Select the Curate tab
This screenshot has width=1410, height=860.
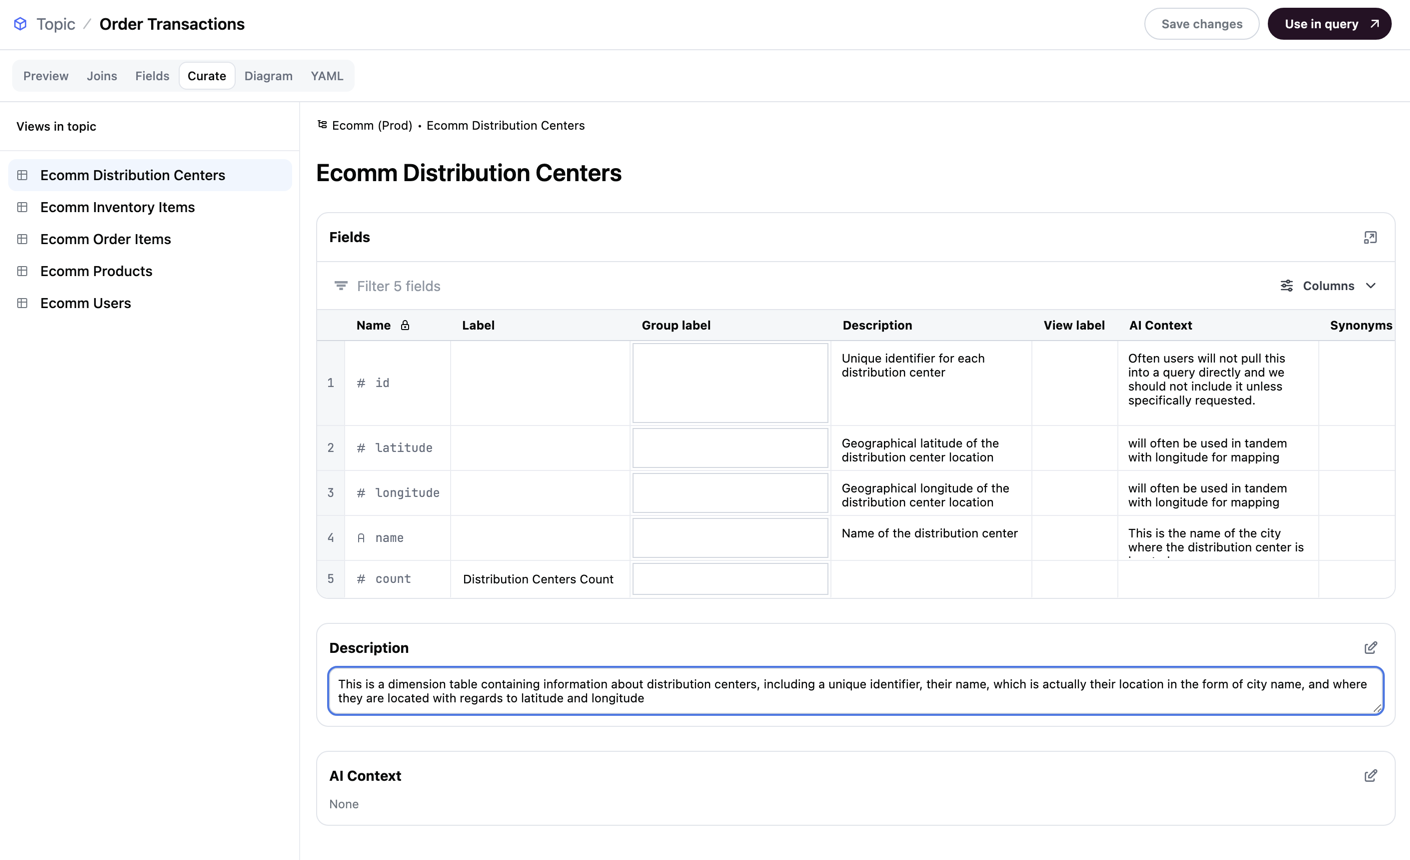pos(207,76)
